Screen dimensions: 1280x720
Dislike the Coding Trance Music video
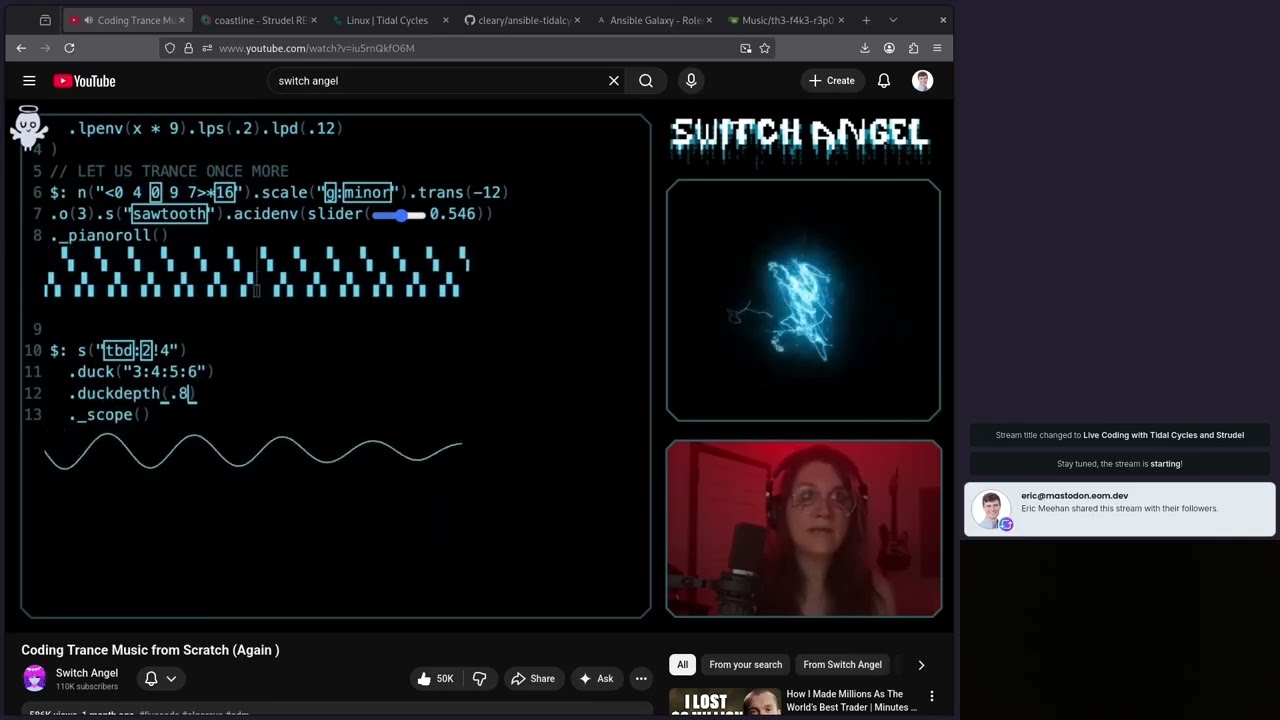click(479, 679)
